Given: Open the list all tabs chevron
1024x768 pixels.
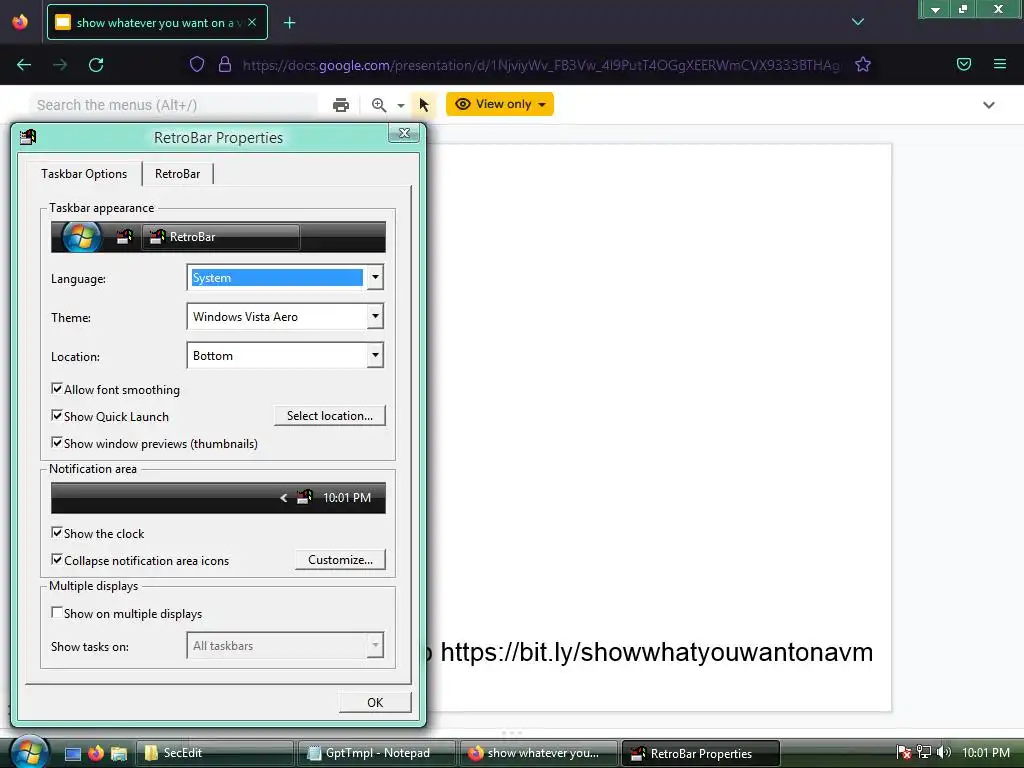Looking at the screenshot, I should click(x=858, y=22).
